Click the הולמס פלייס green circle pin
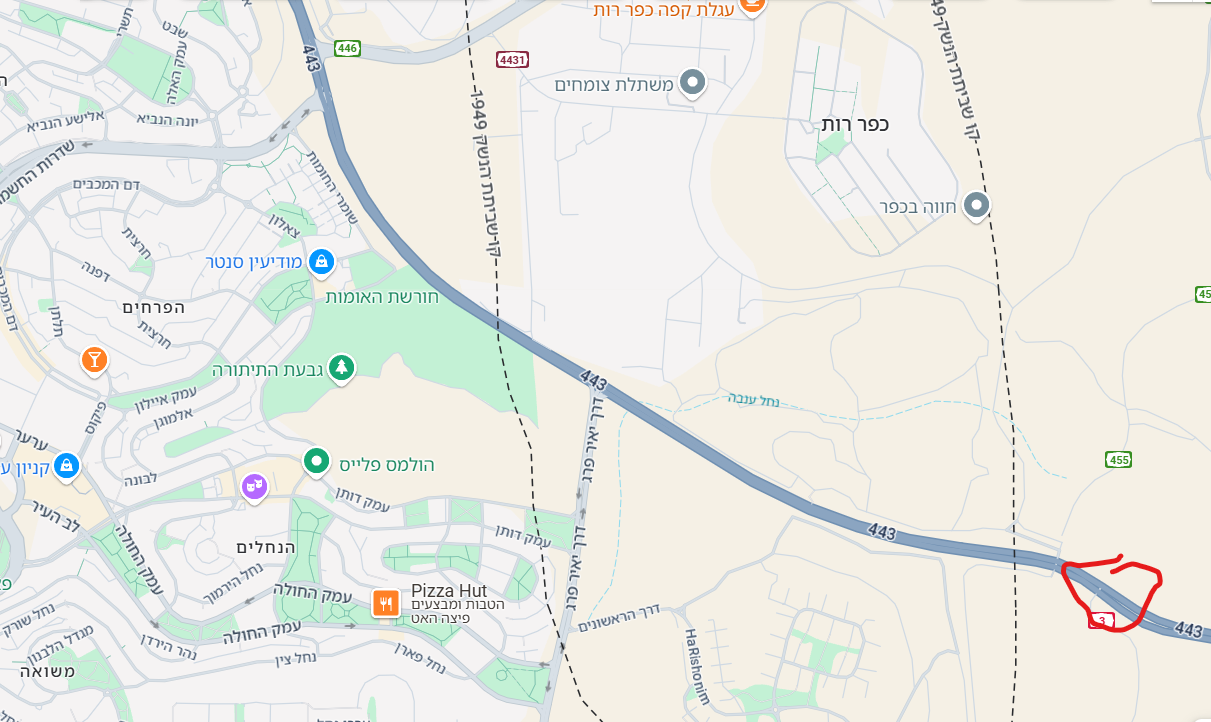1211x722 pixels. [x=317, y=462]
